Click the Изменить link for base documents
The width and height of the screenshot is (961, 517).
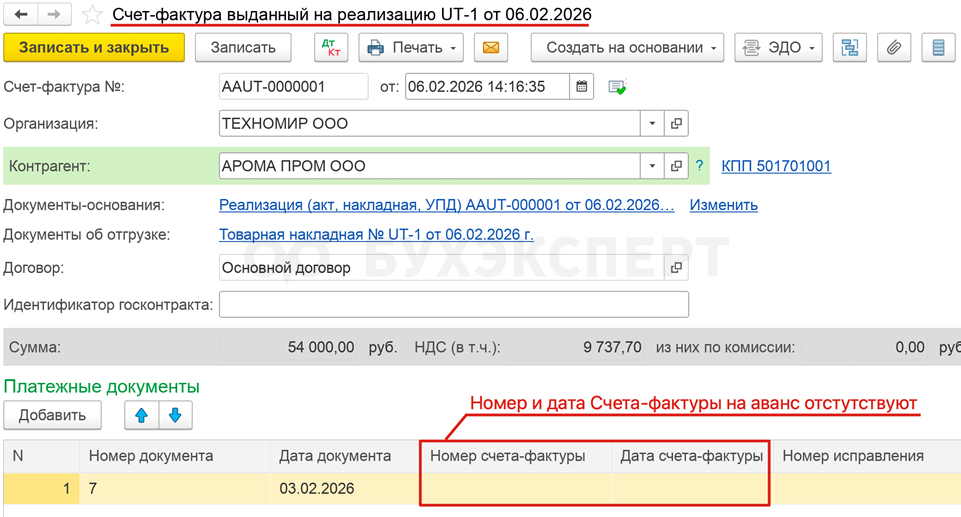(723, 205)
